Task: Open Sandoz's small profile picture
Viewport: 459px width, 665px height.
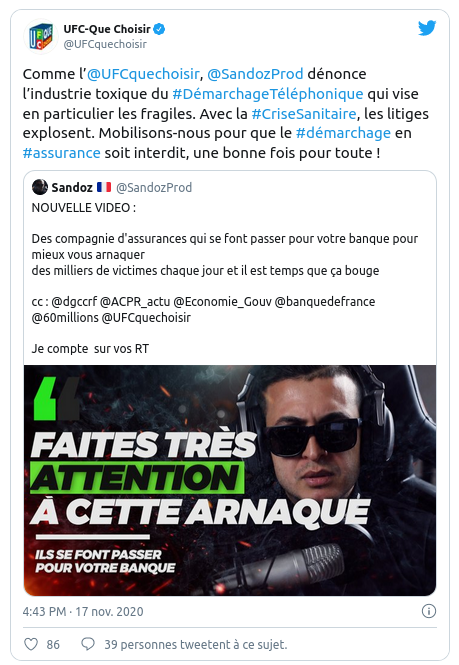Action: 40,187
